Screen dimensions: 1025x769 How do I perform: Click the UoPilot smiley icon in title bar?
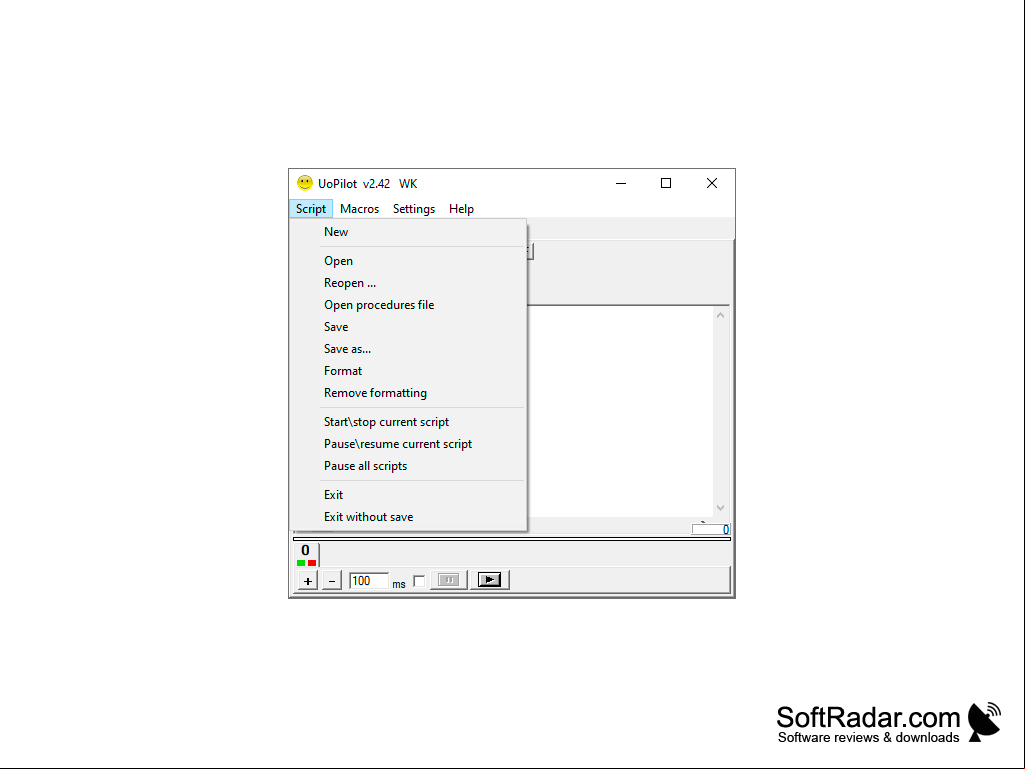[305, 183]
